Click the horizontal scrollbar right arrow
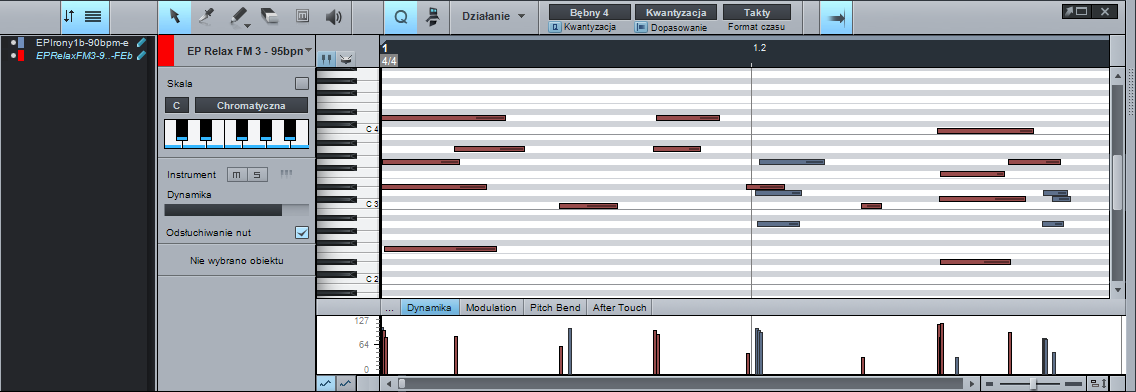The height and width of the screenshot is (392, 1136). point(972,383)
